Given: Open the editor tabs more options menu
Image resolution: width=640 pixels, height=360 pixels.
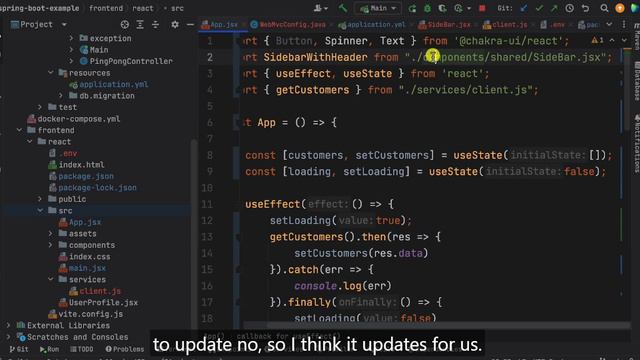Looking at the screenshot, I should coord(624,24).
